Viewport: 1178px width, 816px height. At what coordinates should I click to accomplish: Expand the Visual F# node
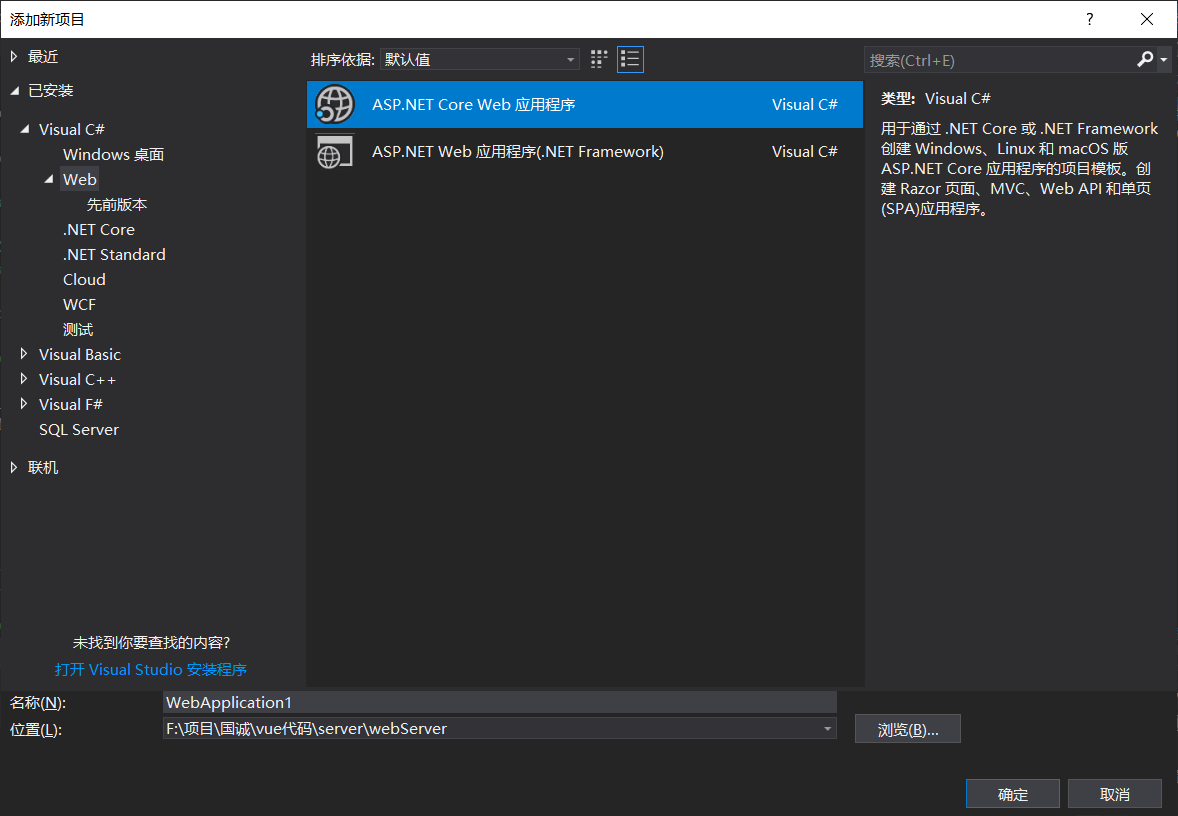pyautogui.click(x=24, y=404)
